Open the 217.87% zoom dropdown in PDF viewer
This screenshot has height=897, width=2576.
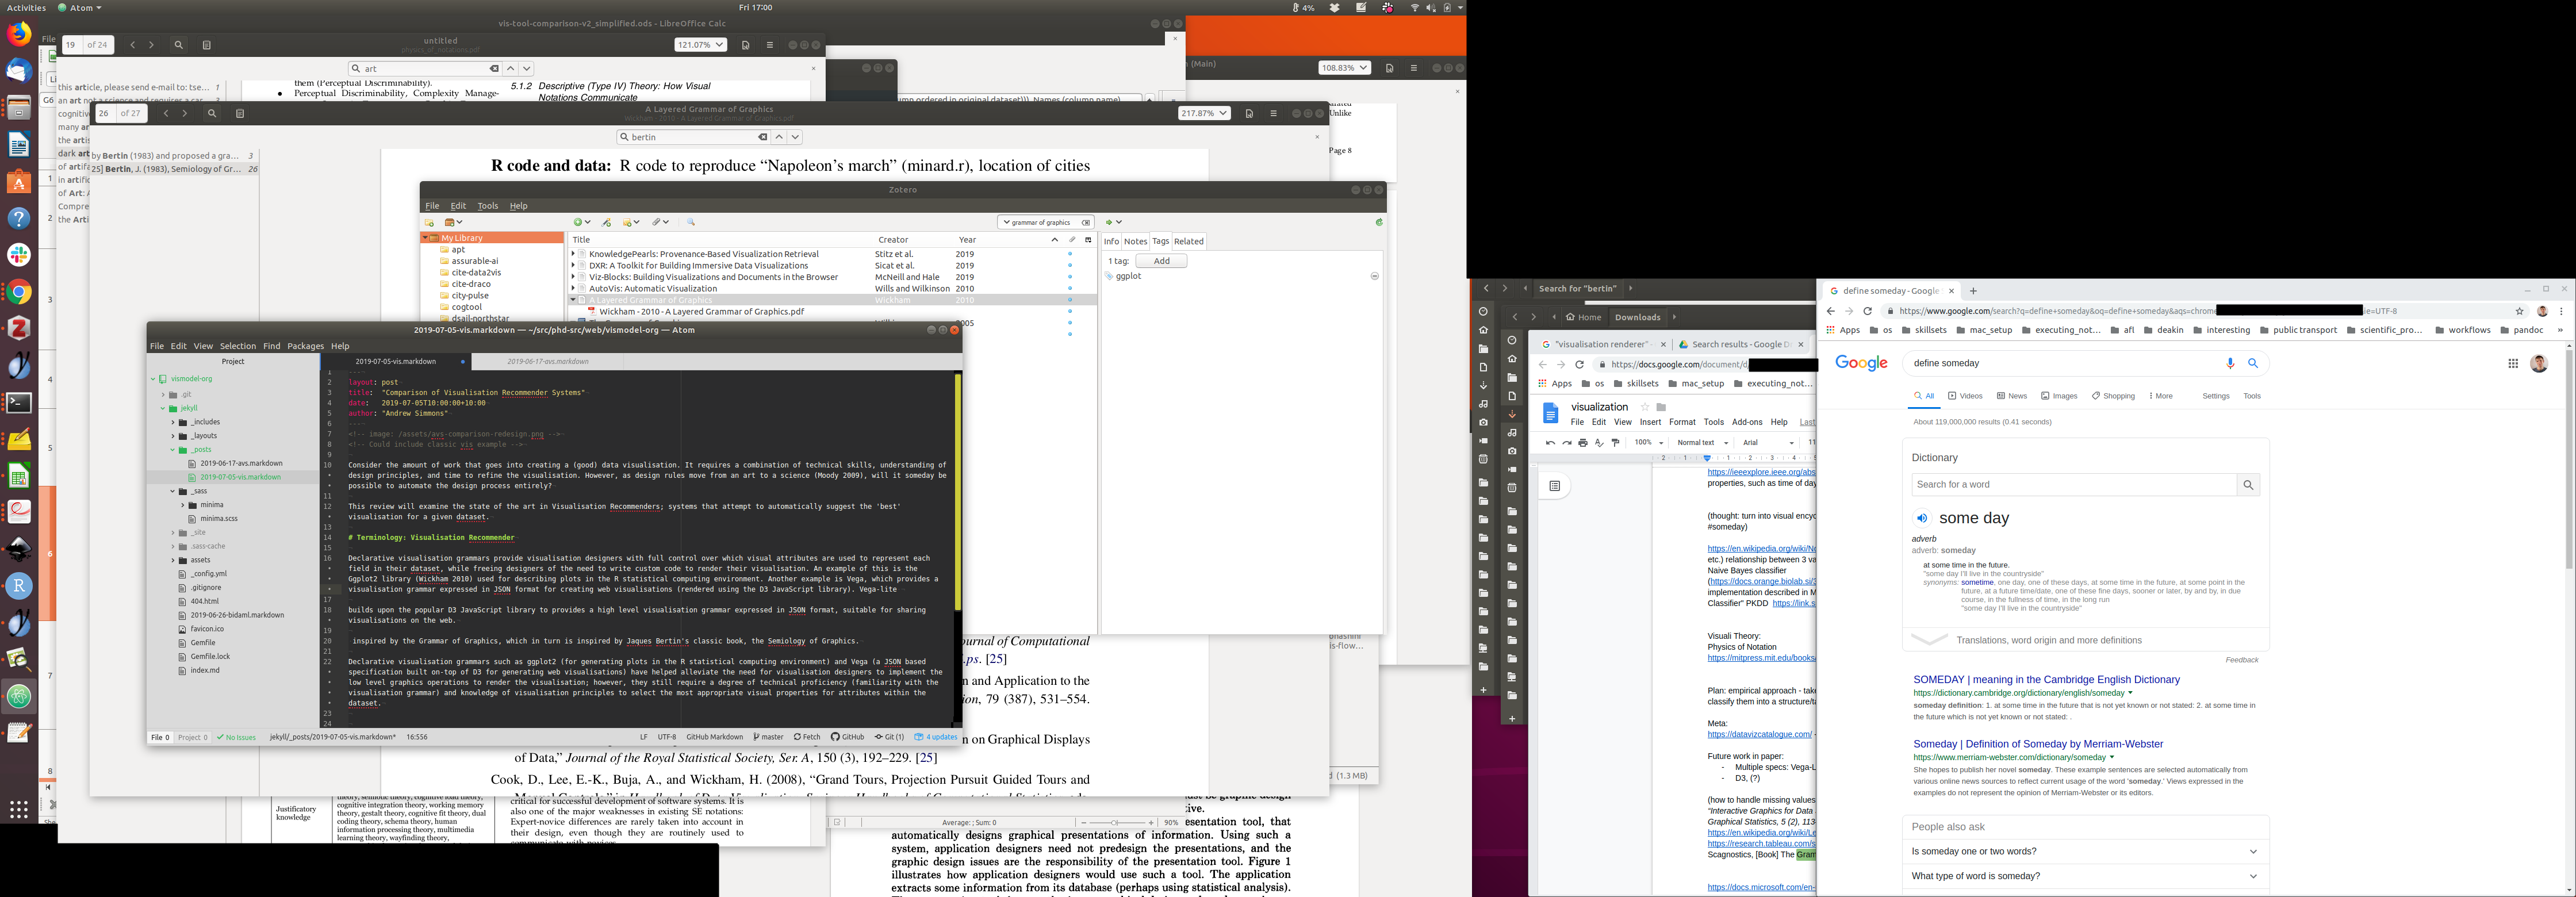pyautogui.click(x=1204, y=113)
